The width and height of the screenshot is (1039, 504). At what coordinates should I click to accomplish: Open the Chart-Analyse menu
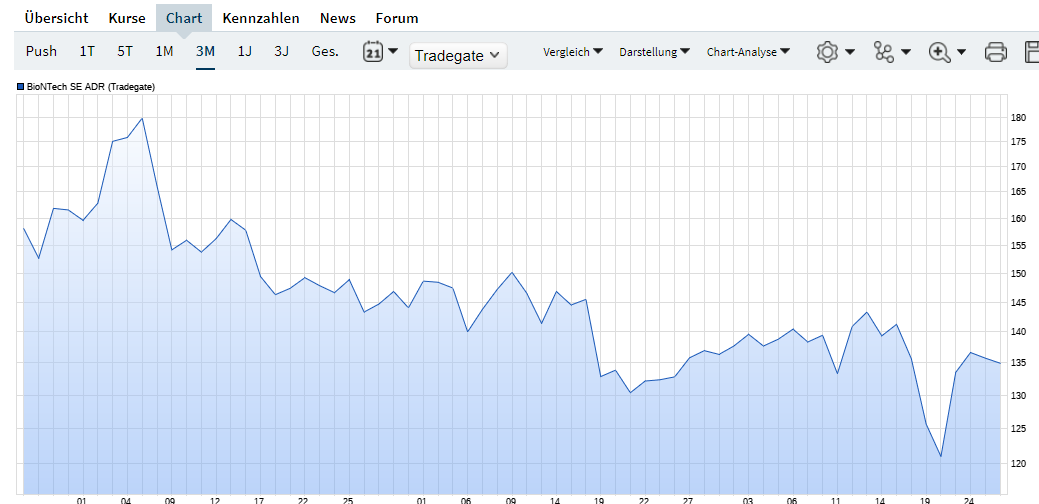point(748,52)
